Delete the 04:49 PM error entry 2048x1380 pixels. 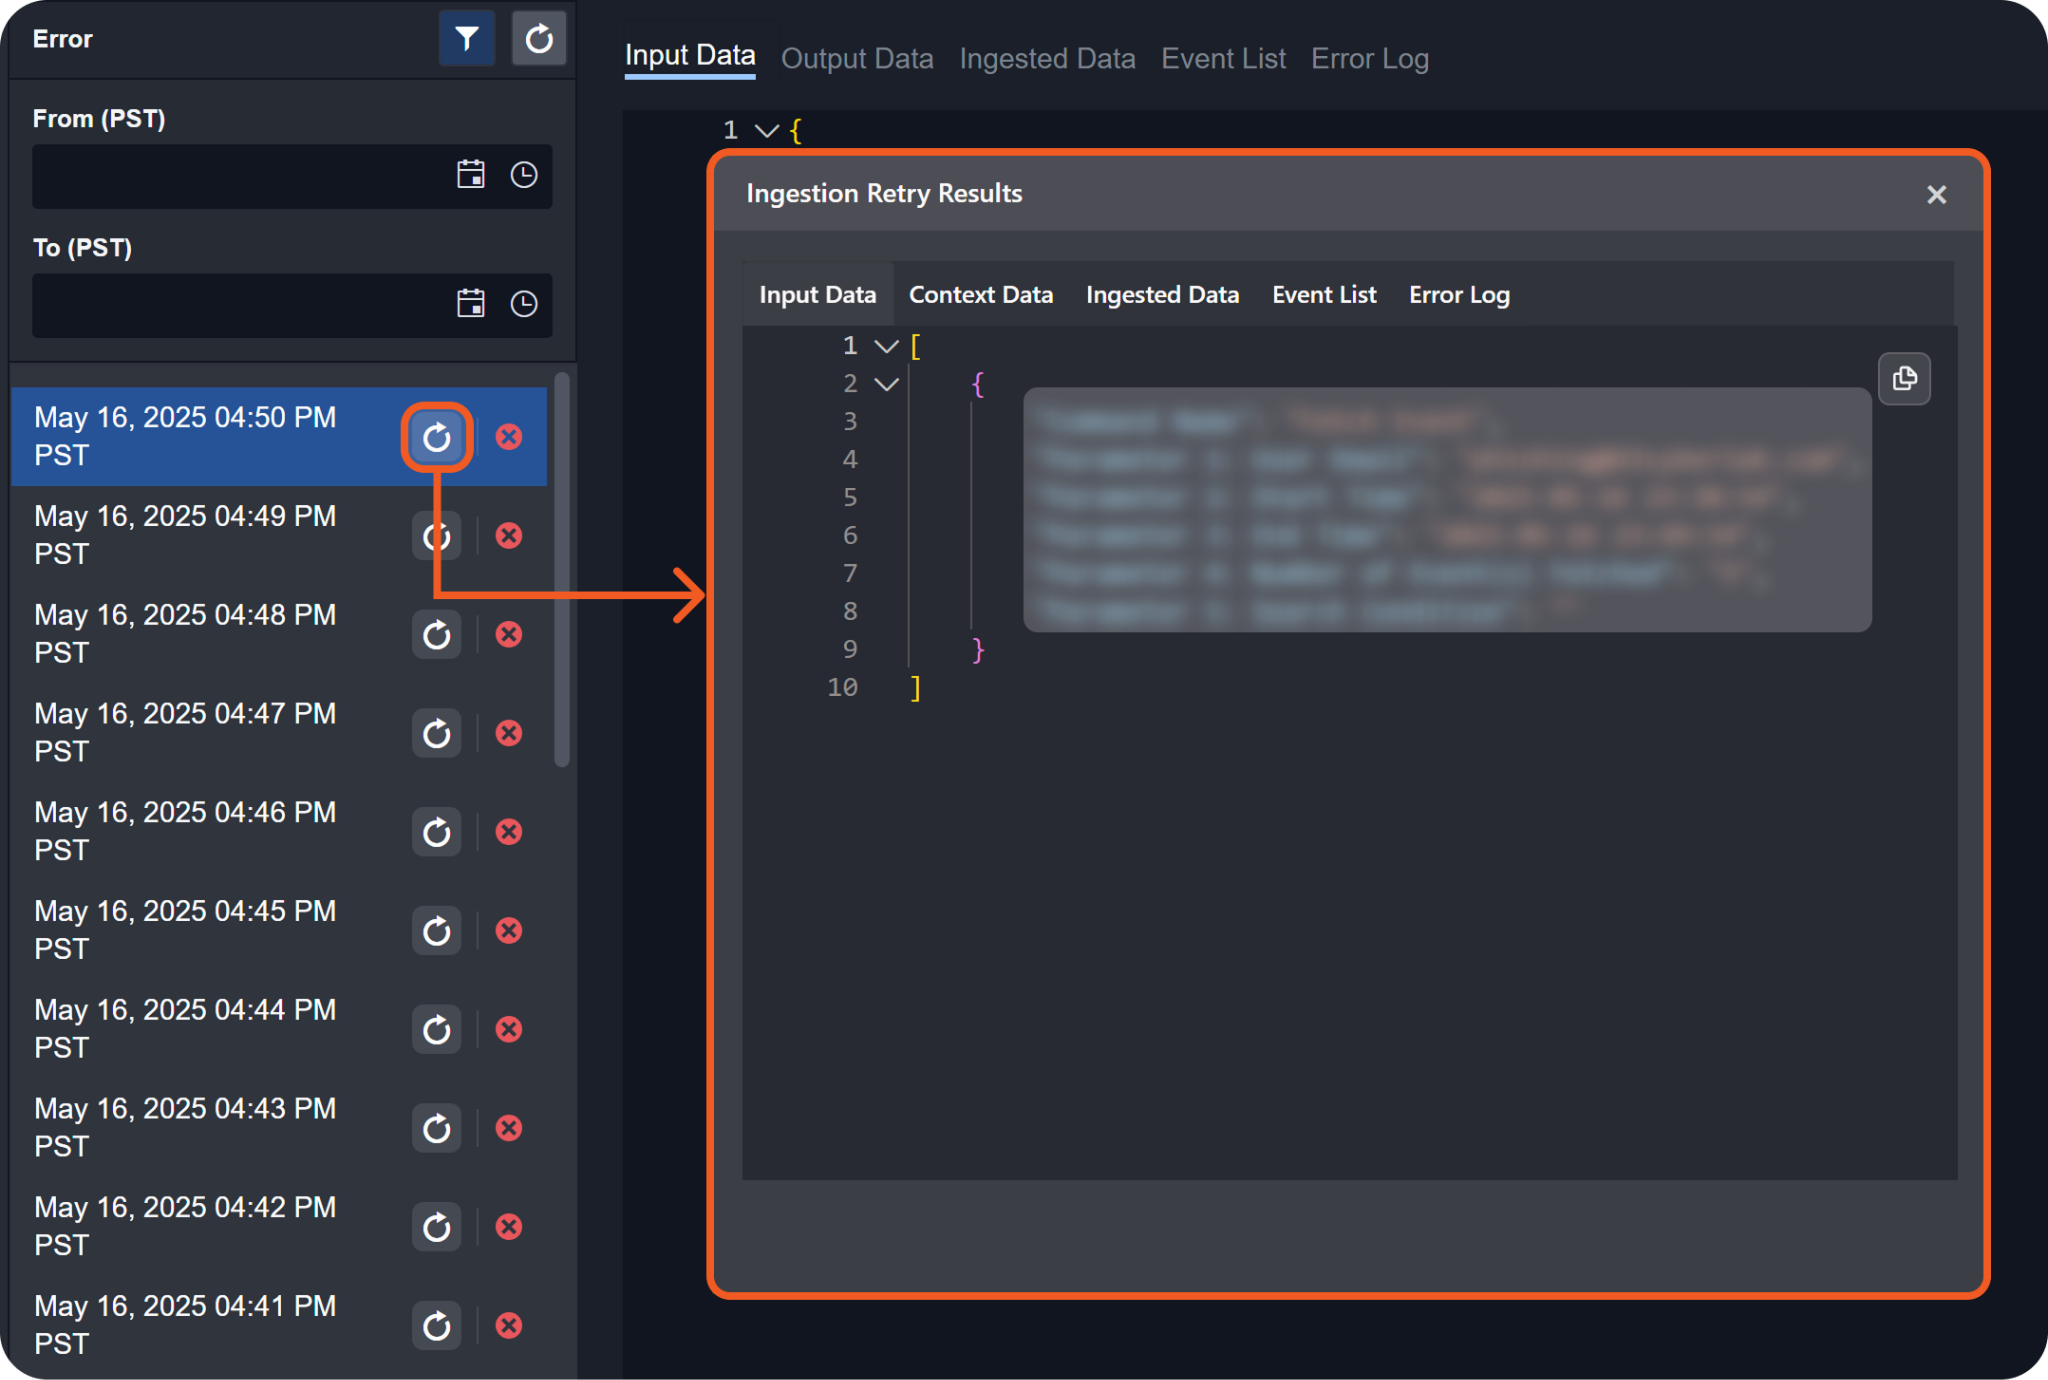[509, 536]
